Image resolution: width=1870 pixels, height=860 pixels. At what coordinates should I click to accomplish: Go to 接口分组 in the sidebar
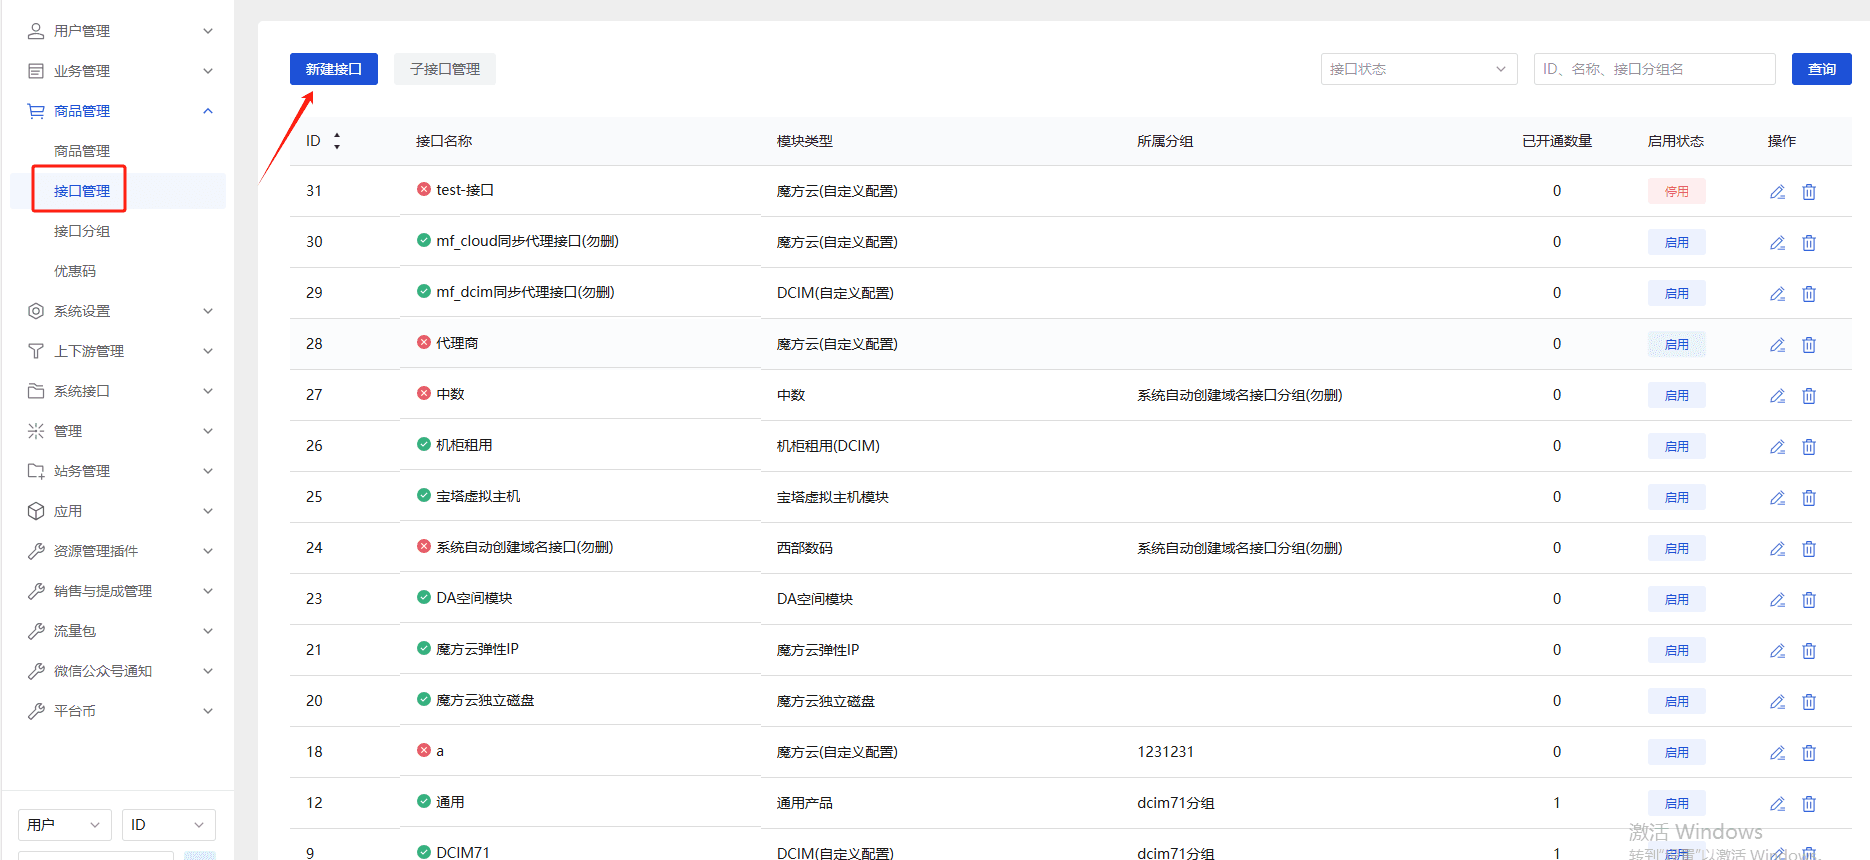[82, 231]
